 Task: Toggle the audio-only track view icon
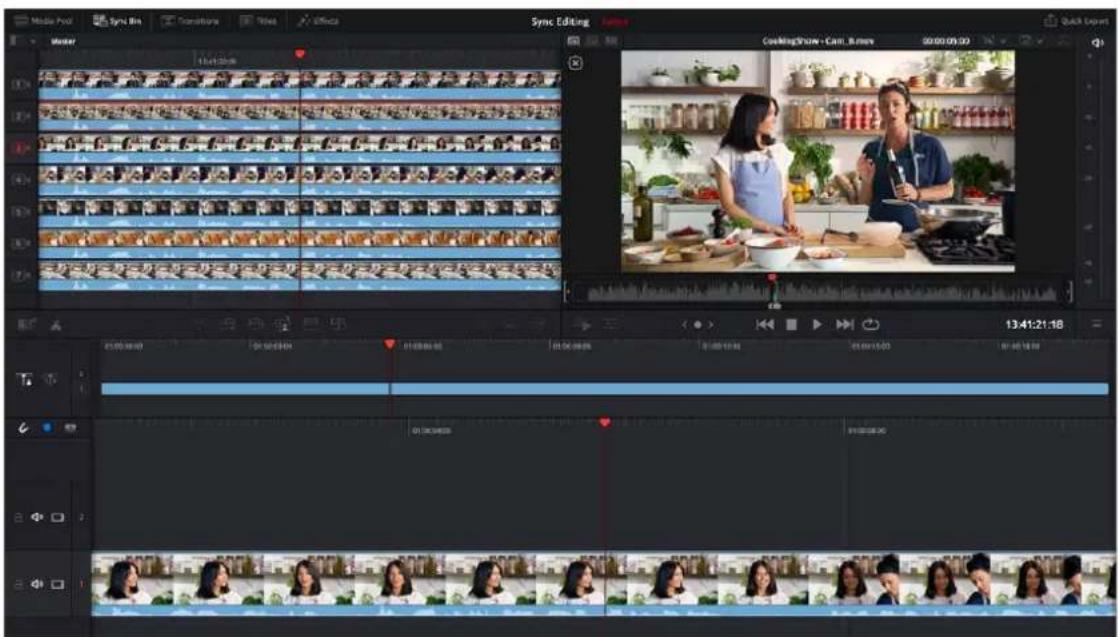pos(71,428)
